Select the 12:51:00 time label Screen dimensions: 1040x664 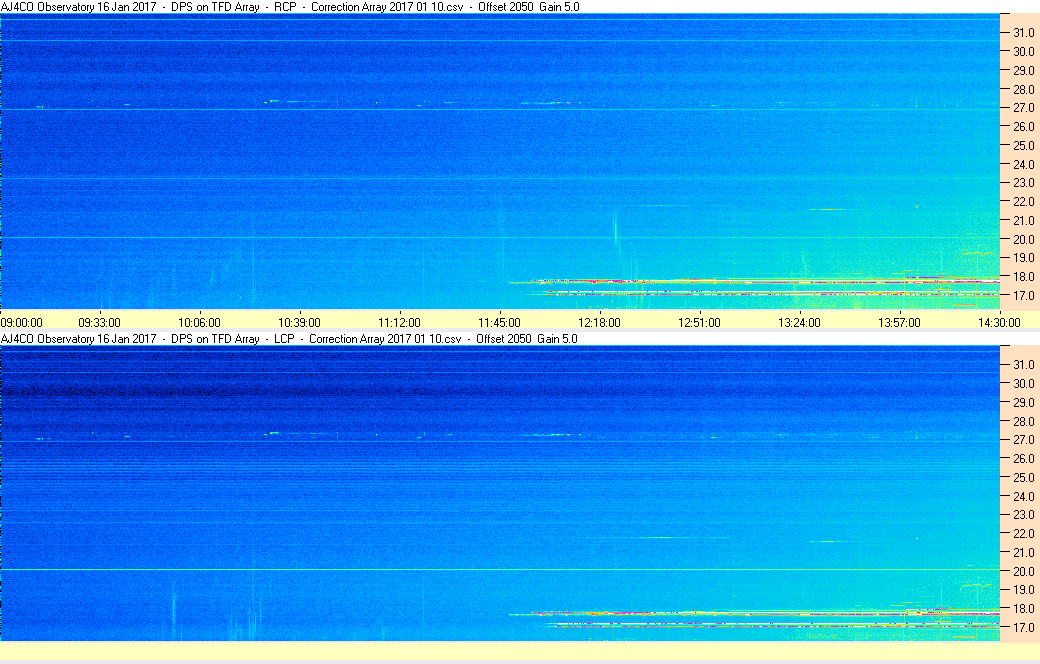click(699, 322)
